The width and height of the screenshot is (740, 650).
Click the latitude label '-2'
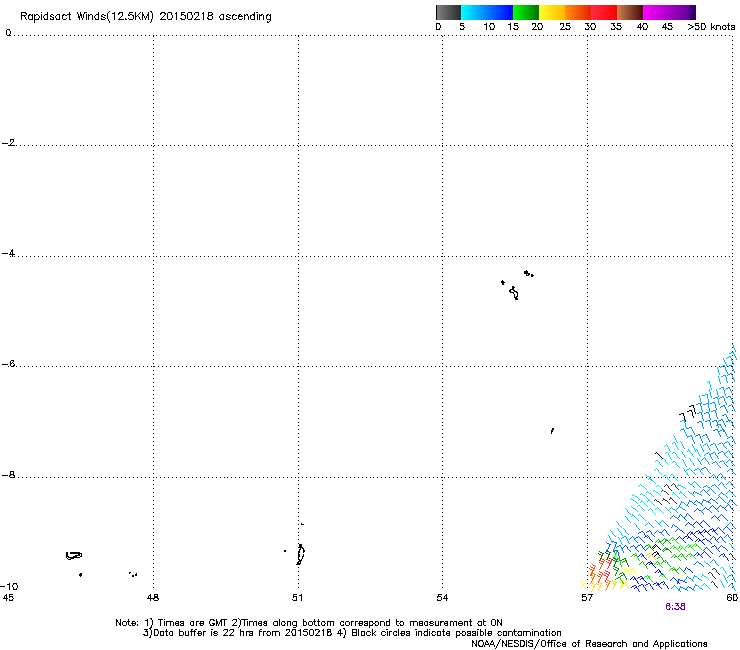(x=8, y=143)
